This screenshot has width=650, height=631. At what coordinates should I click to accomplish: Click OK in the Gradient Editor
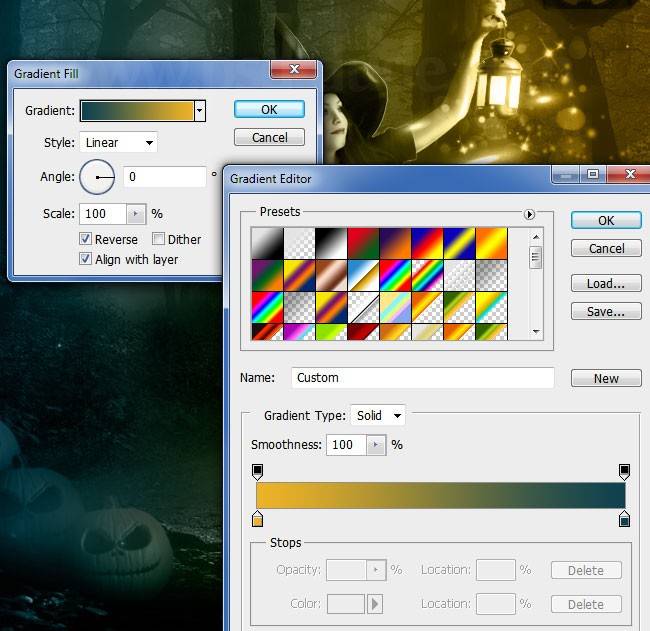coord(606,220)
